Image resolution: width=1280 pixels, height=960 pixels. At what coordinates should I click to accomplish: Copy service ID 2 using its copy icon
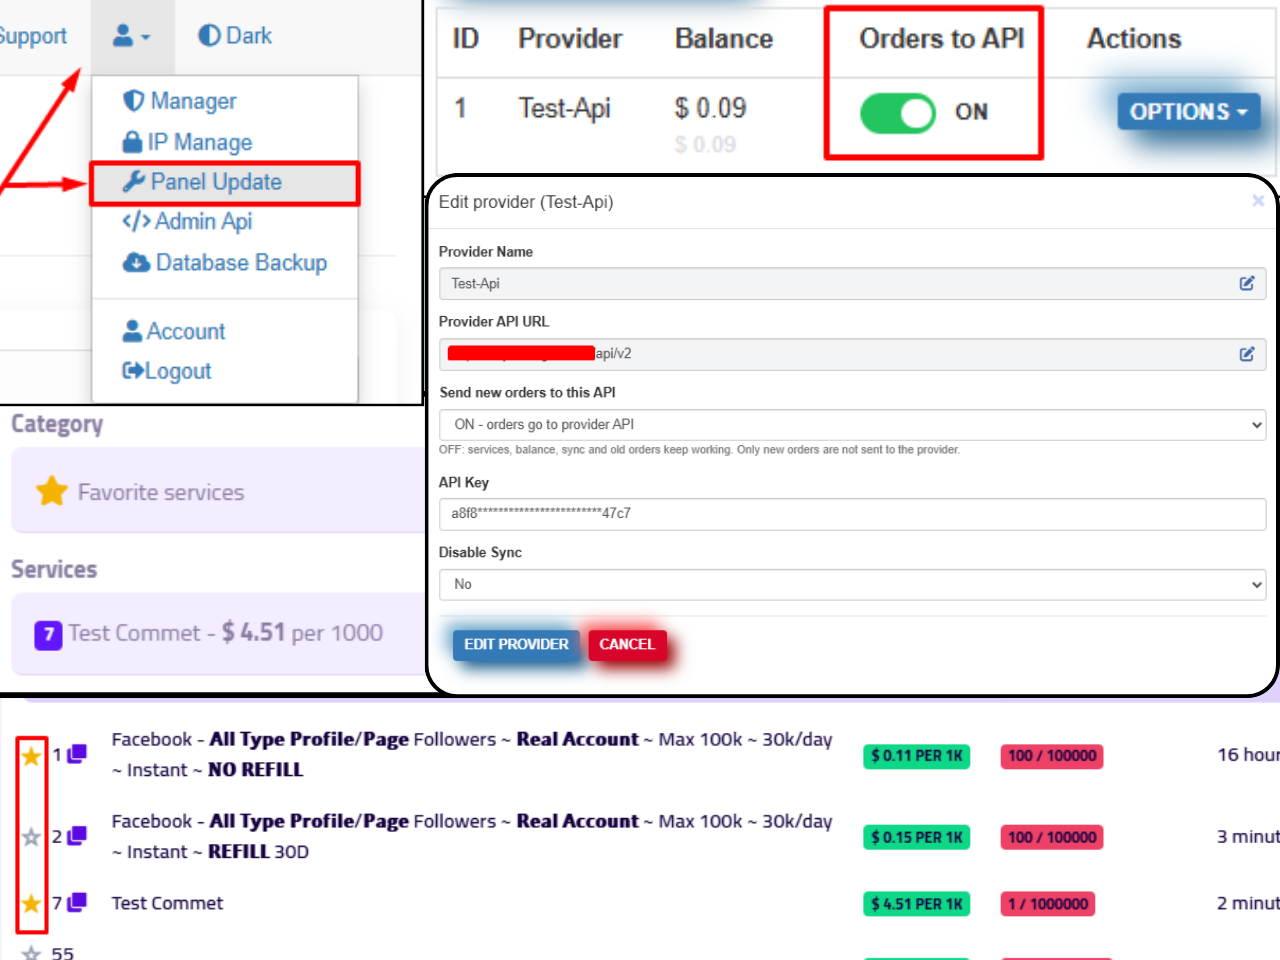(x=77, y=835)
